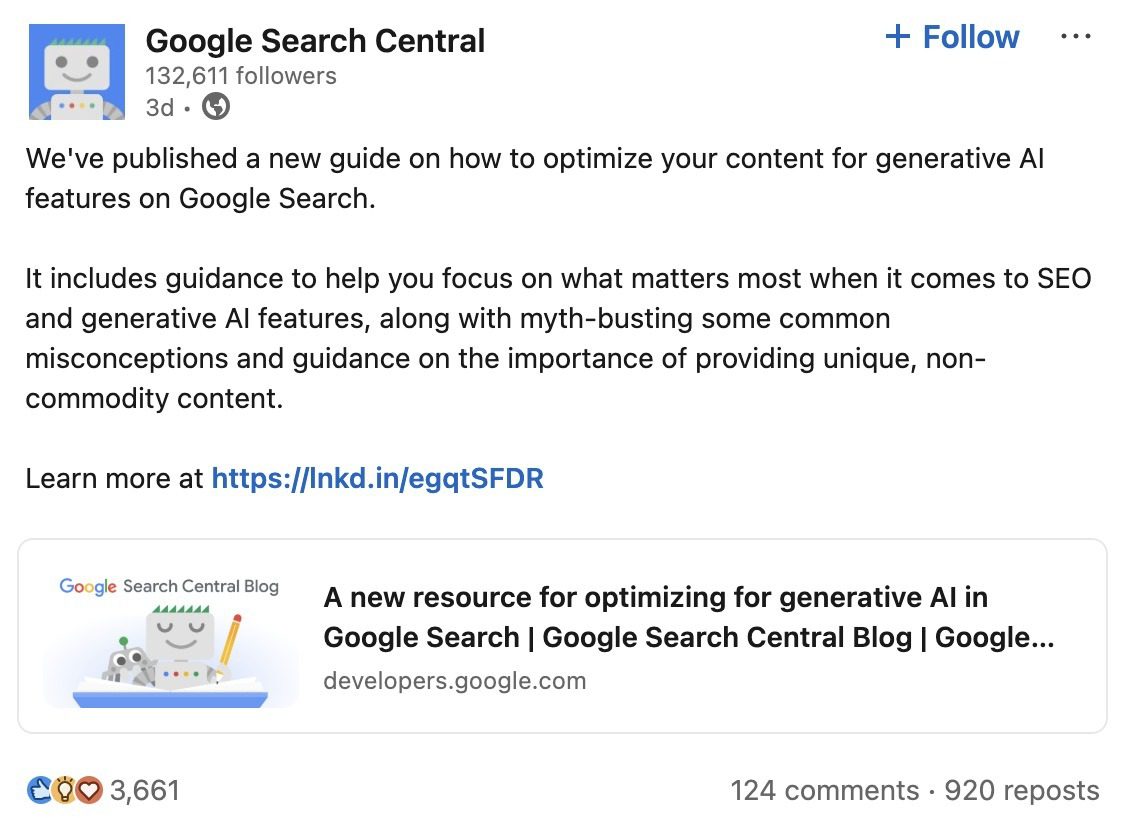The width and height of the screenshot is (1124, 818).
Task: Click the lightbulb insightful reaction icon
Action: point(65,790)
